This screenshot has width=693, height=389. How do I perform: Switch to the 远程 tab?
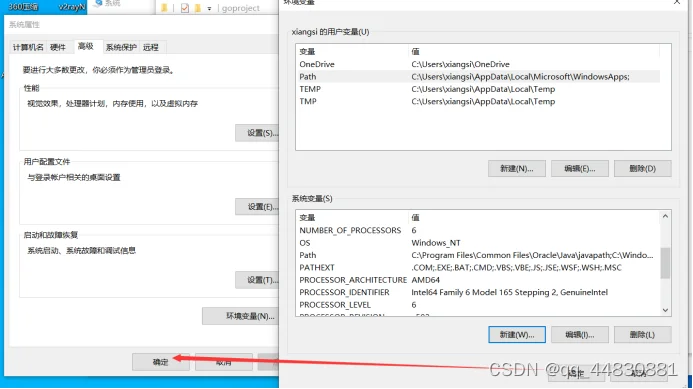click(151, 47)
